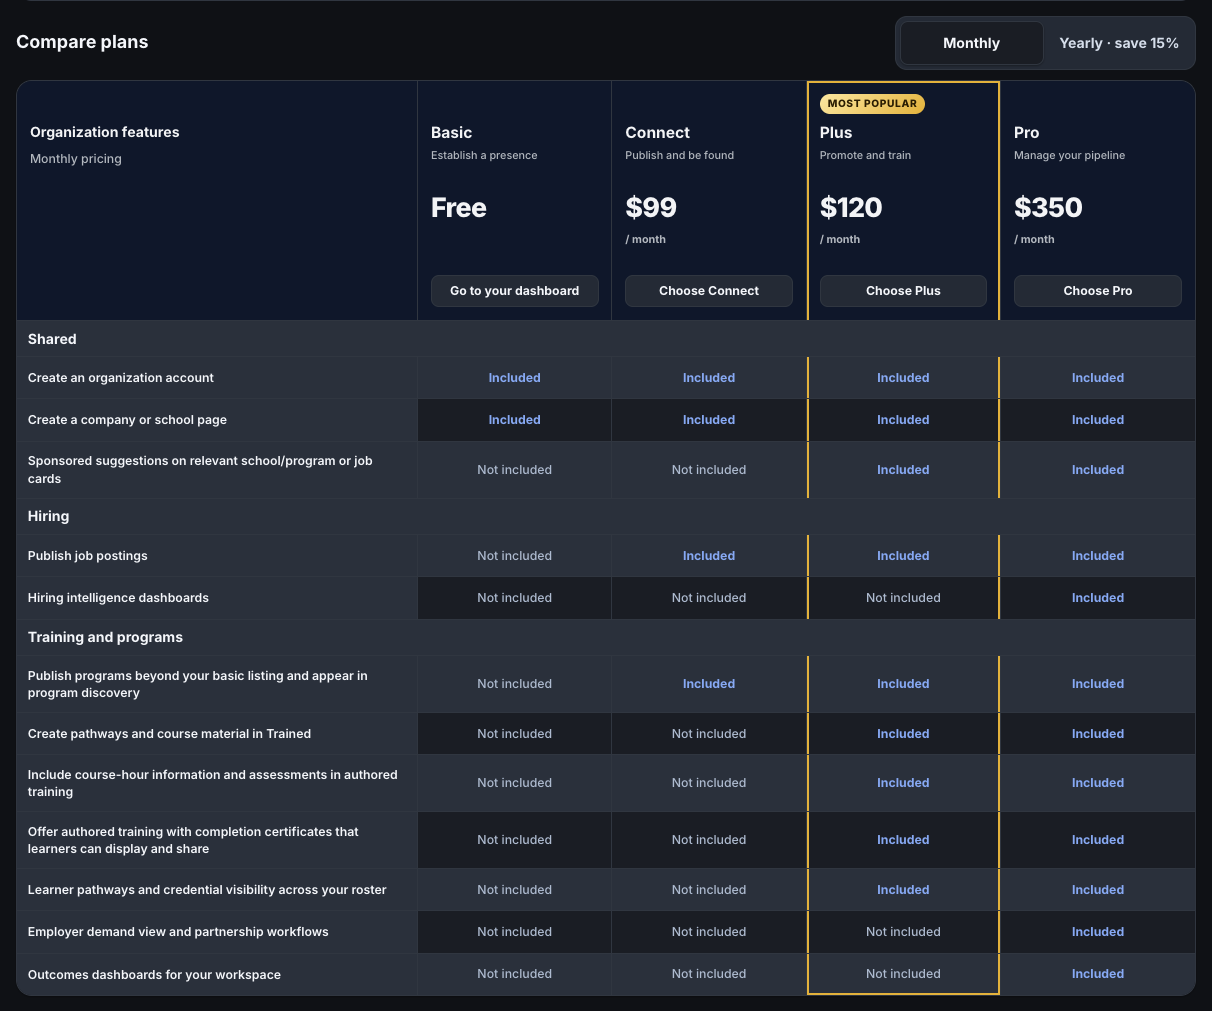Click Connect cell for Create pathways row
The height and width of the screenshot is (1011, 1212).
coord(709,734)
